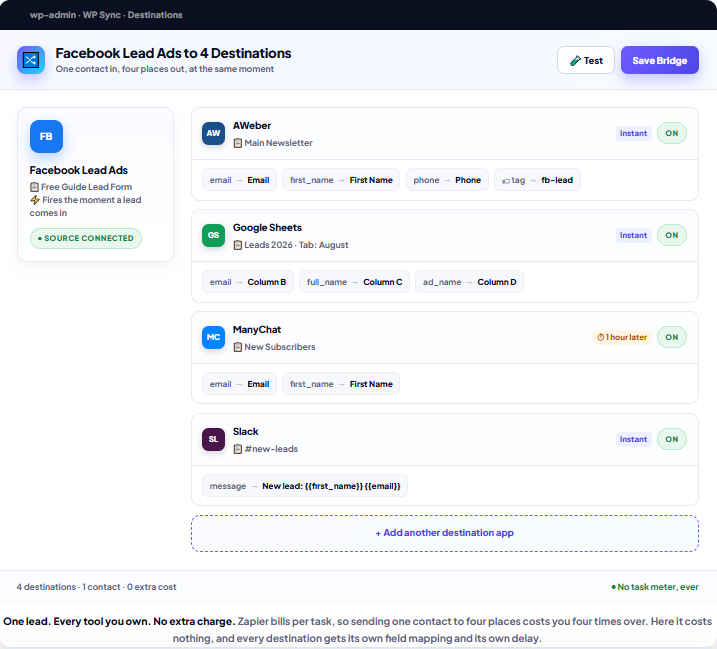Screen dimensions: 717x649
Task: Click the GS Google Sheets app icon
Action: 214,235
